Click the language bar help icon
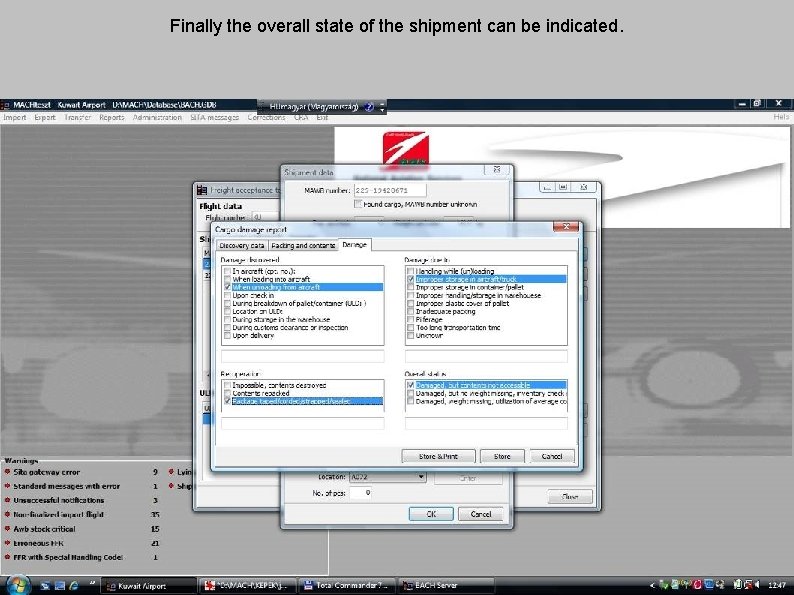Screen dimensions: 794x595 (369, 106)
